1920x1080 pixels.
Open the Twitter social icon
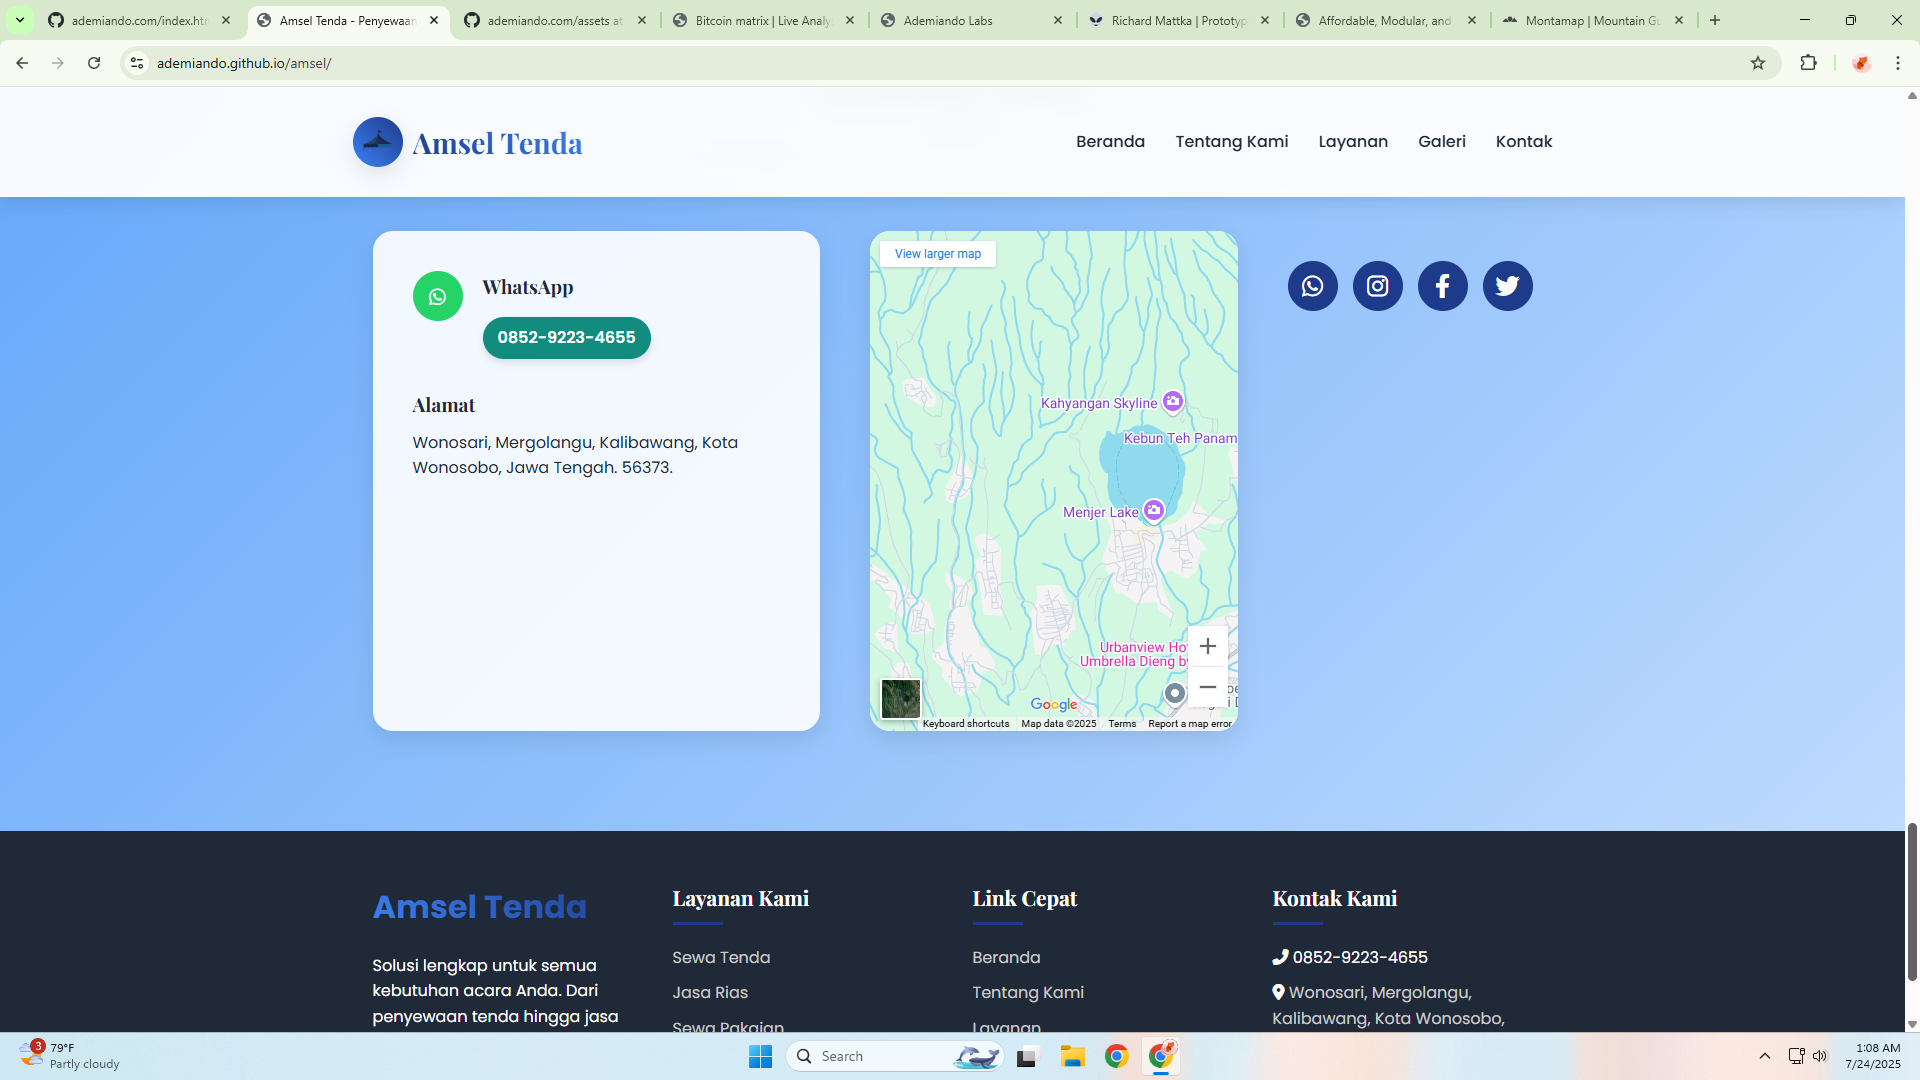[1507, 286]
